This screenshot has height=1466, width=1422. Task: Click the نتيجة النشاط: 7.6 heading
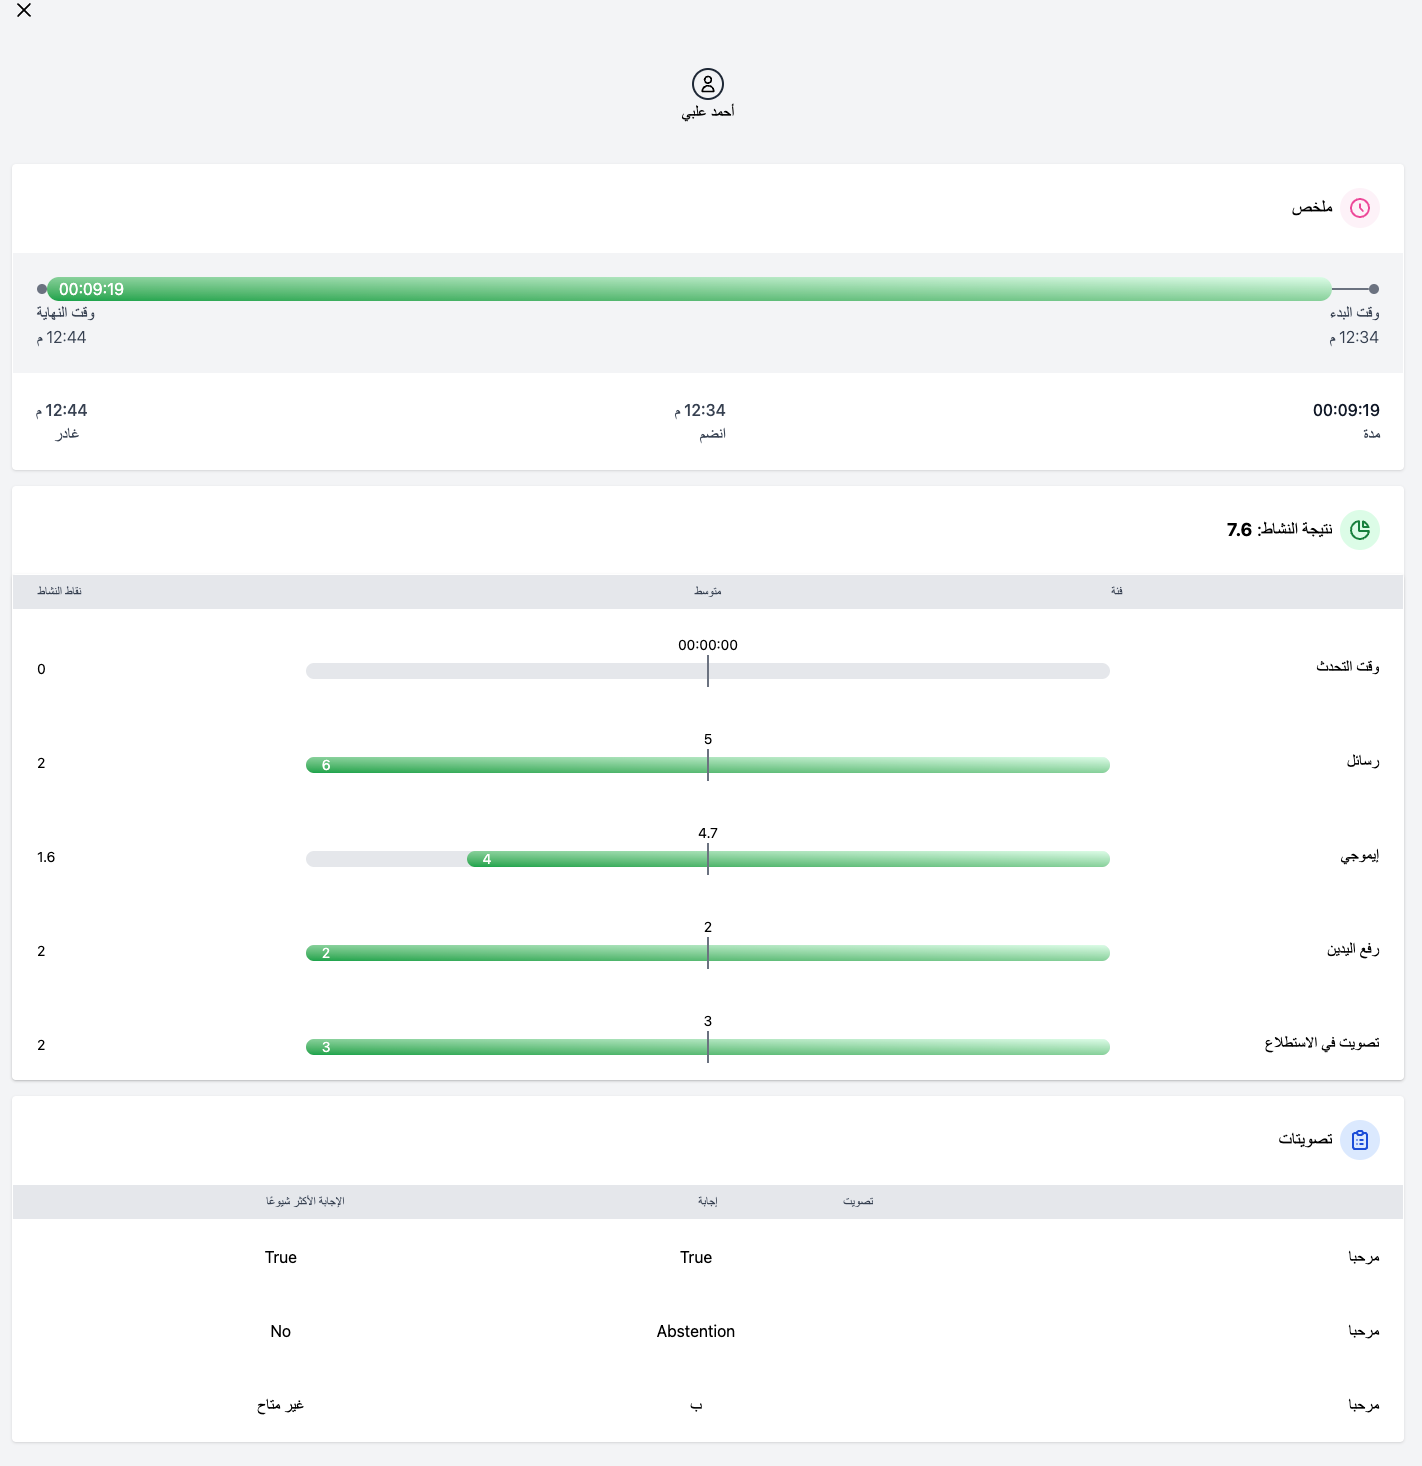point(1280,530)
